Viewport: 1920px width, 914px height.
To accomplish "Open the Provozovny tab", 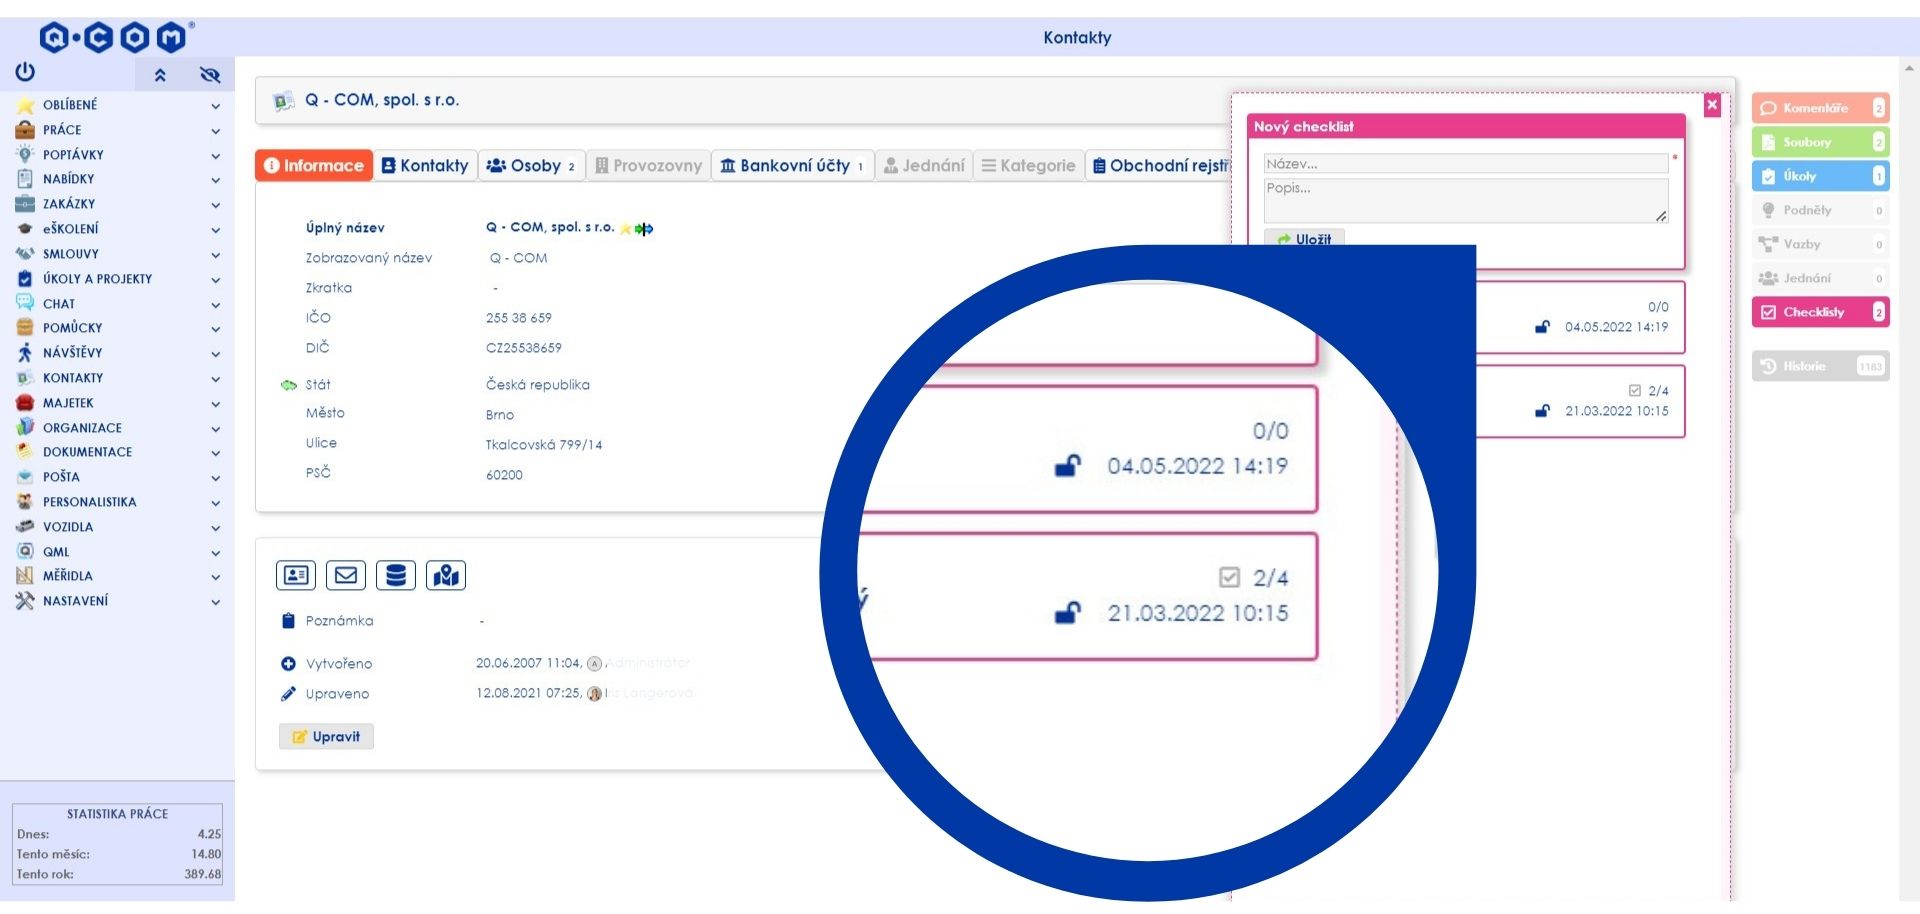I will (x=648, y=166).
